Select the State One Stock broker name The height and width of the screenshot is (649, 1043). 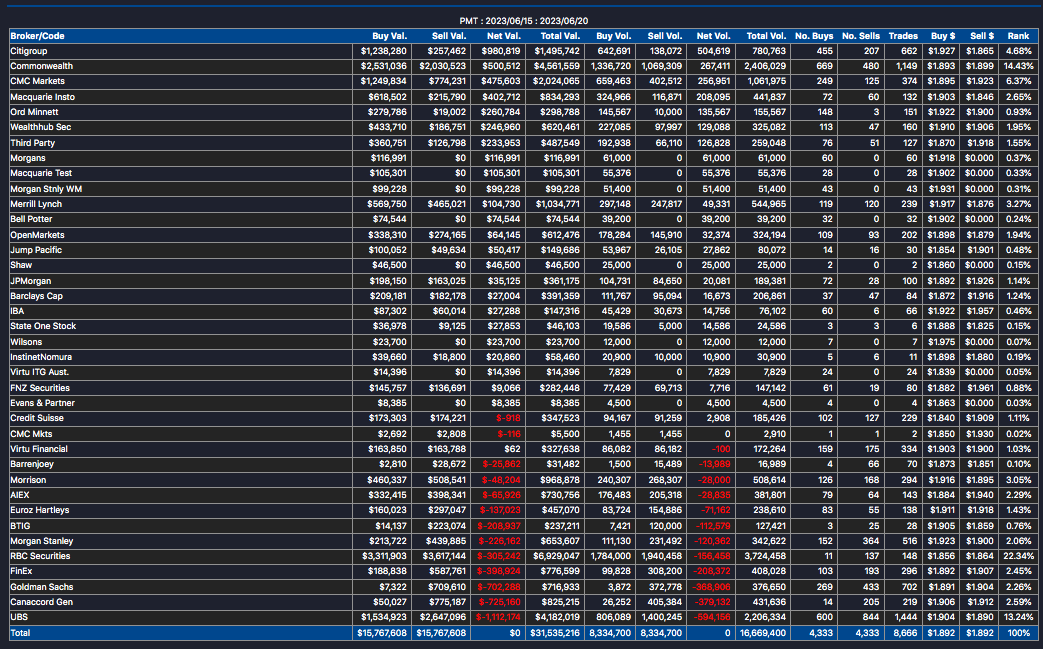[x=43, y=326]
